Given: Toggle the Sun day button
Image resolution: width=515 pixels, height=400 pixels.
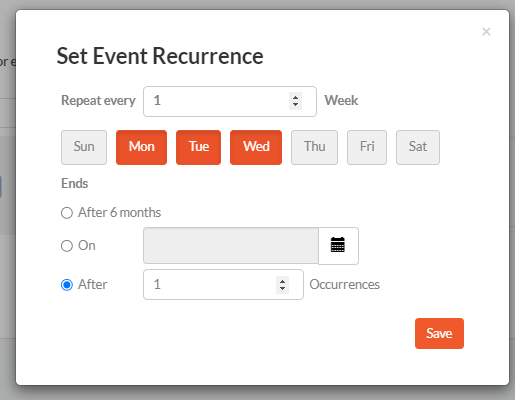Looking at the screenshot, I should (x=84, y=147).
